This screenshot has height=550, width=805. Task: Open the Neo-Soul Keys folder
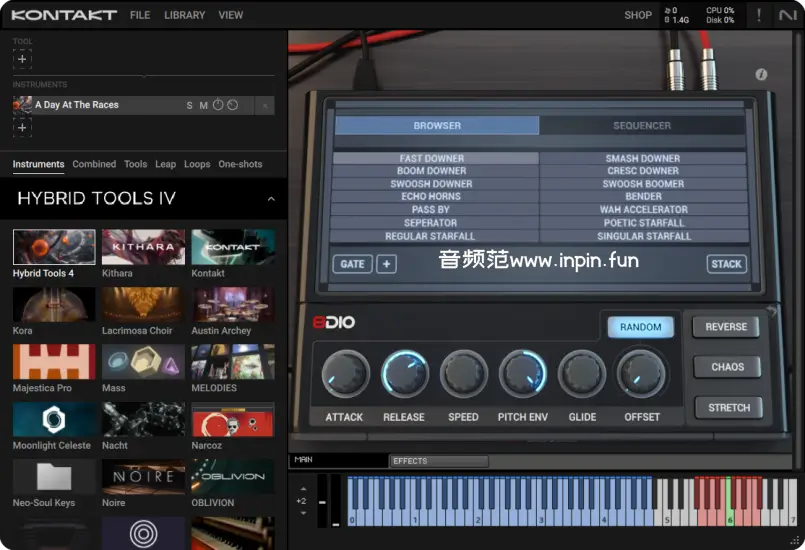point(54,477)
